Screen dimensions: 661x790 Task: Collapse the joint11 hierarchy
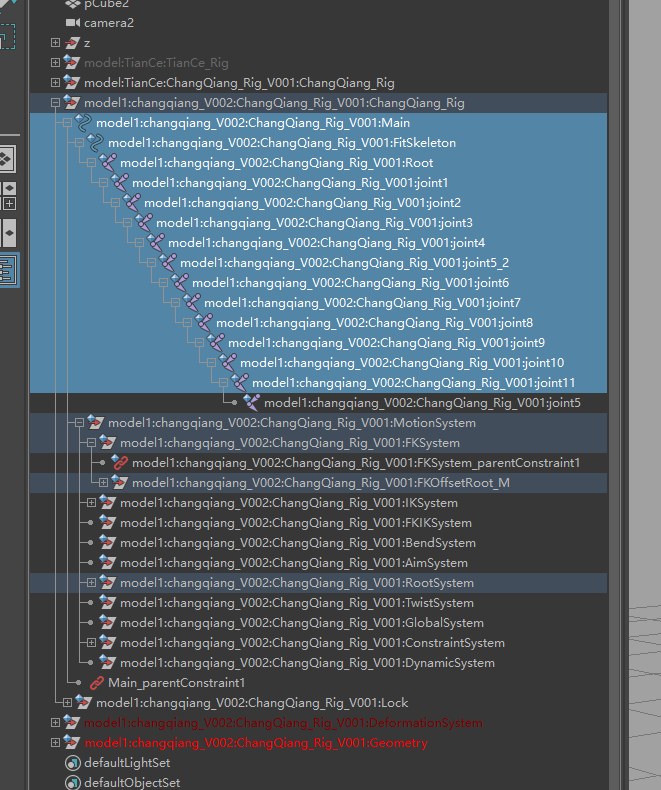[x=223, y=382]
